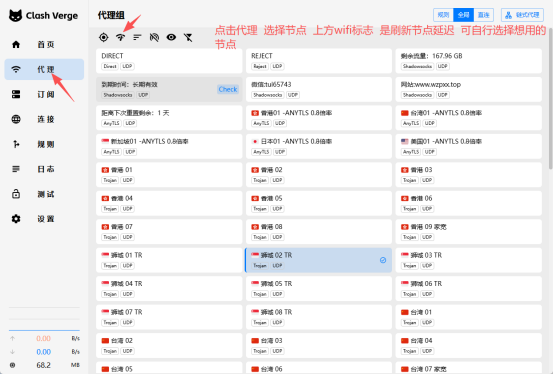Click the download arrow speed indicator
554x375 pixels.
coord(13,352)
